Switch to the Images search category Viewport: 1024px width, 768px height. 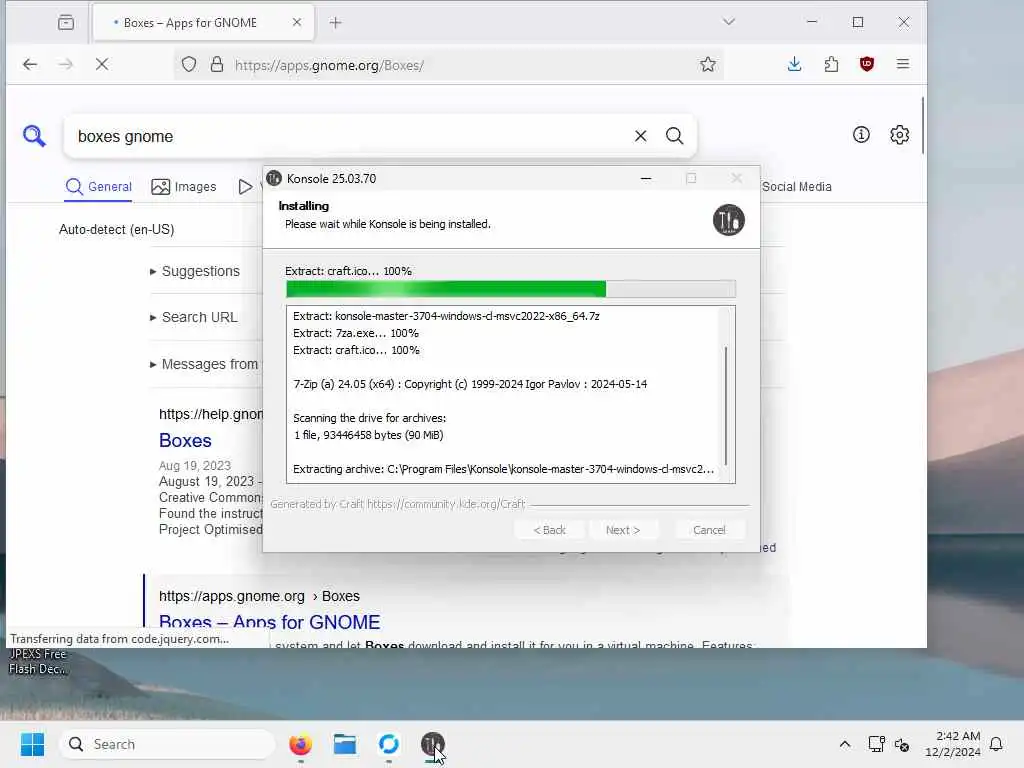click(x=184, y=187)
